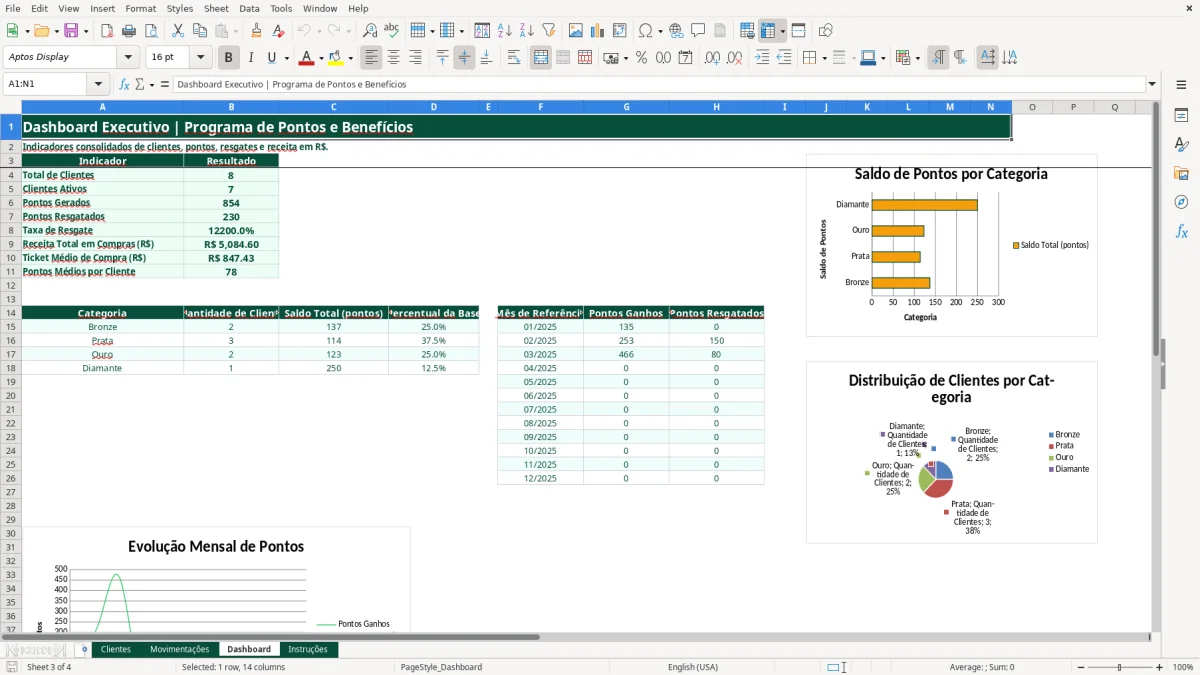Cut selection using the scissors icon

tap(178, 31)
